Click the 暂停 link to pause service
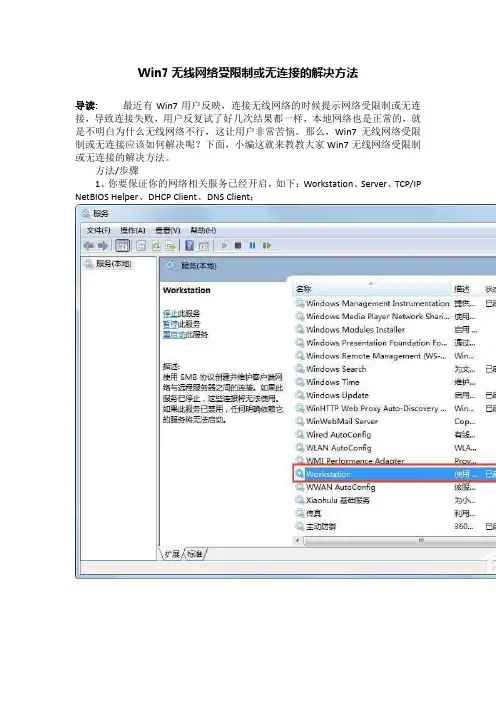 tap(170, 324)
